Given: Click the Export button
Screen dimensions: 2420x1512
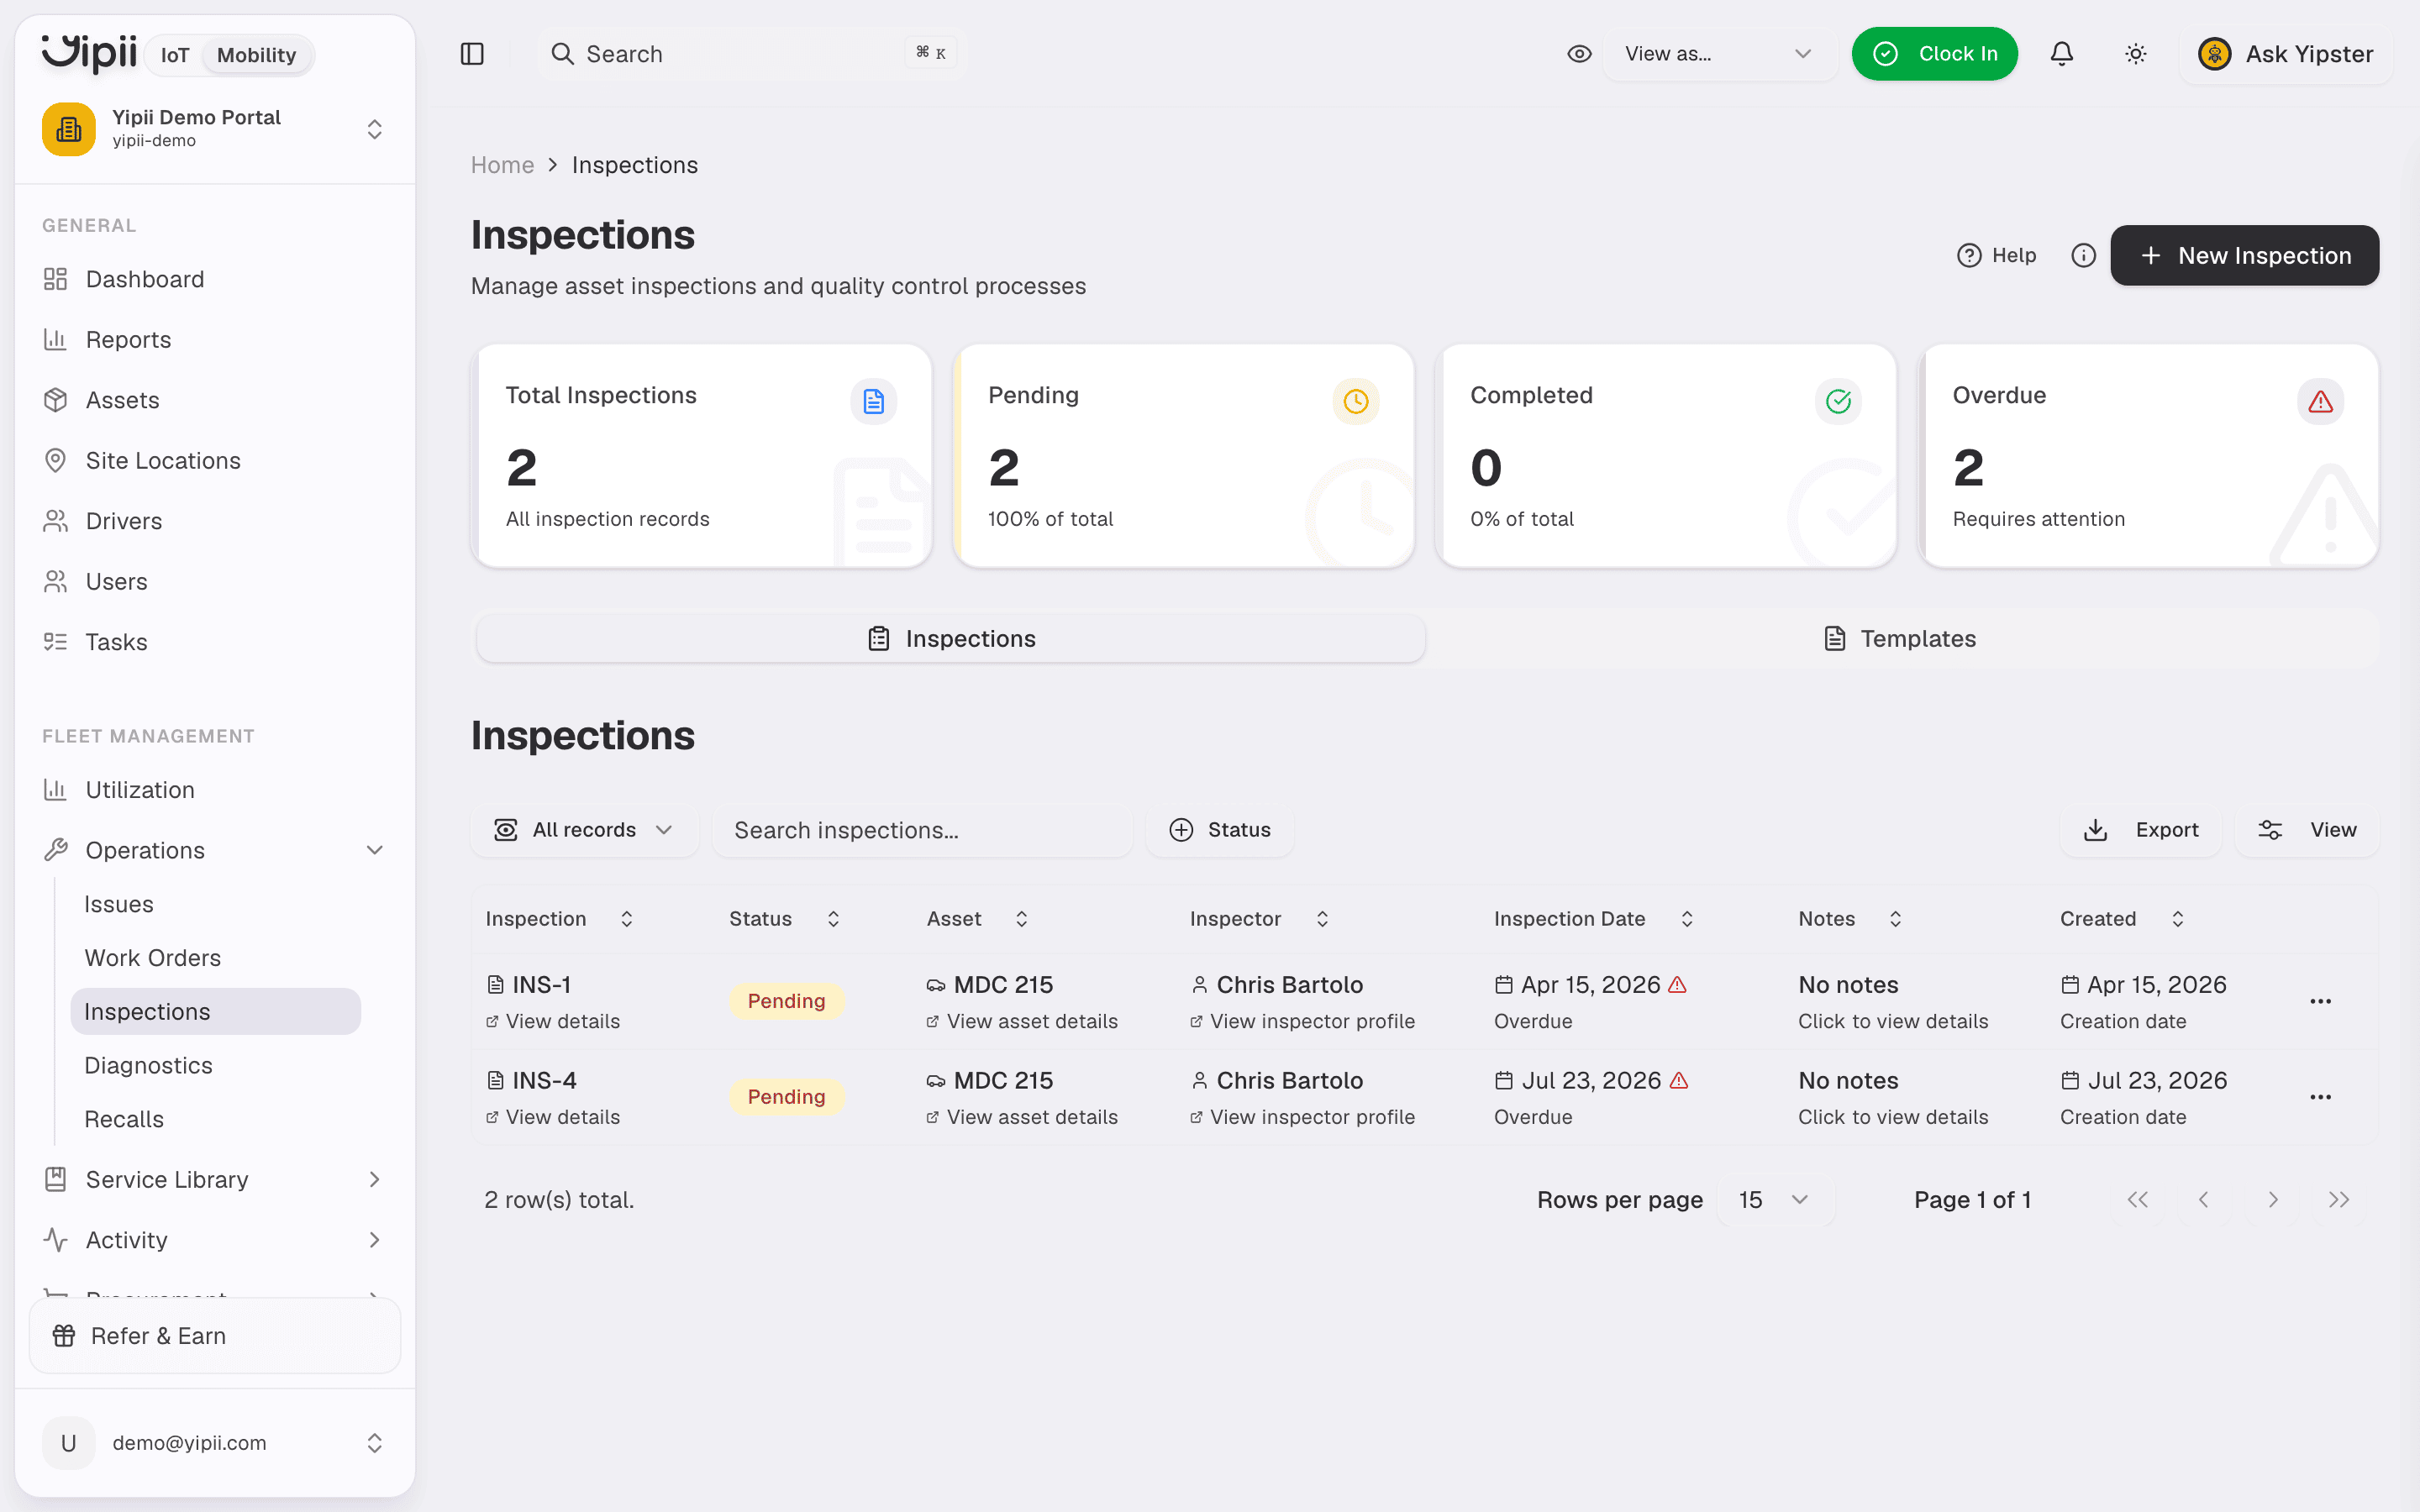Looking at the screenshot, I should click(2140, 830).
